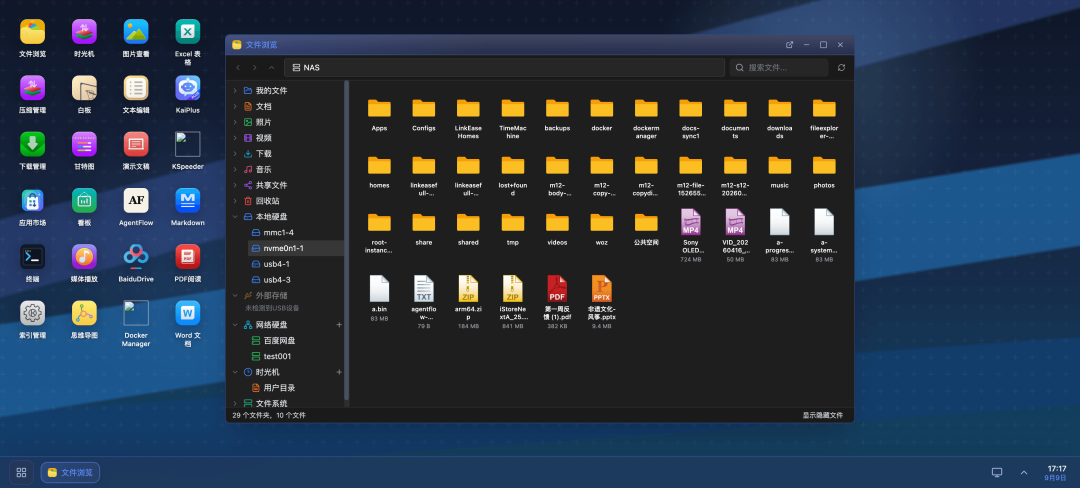Select the arm64.zip archive file
Screen dimensions: 1080x488
tap(468, 301)
